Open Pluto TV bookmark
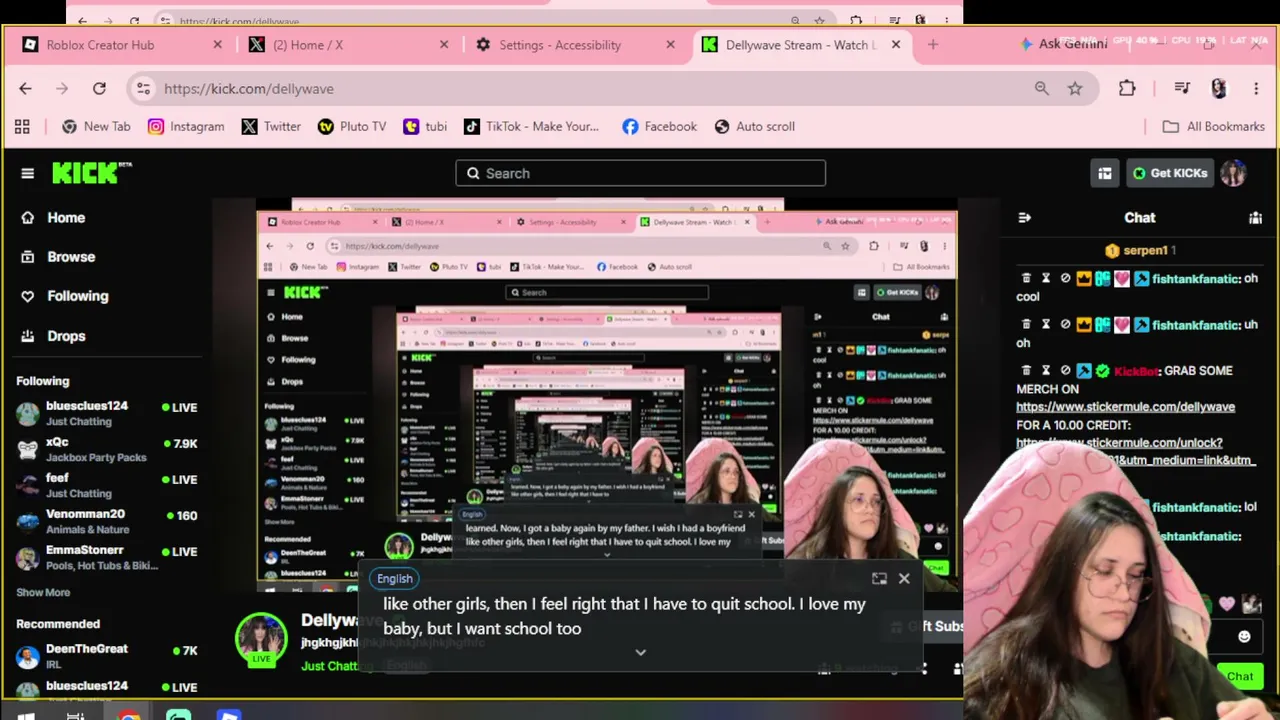The width and height of the screenshot is (1280, 720). [x=352, y=126]
